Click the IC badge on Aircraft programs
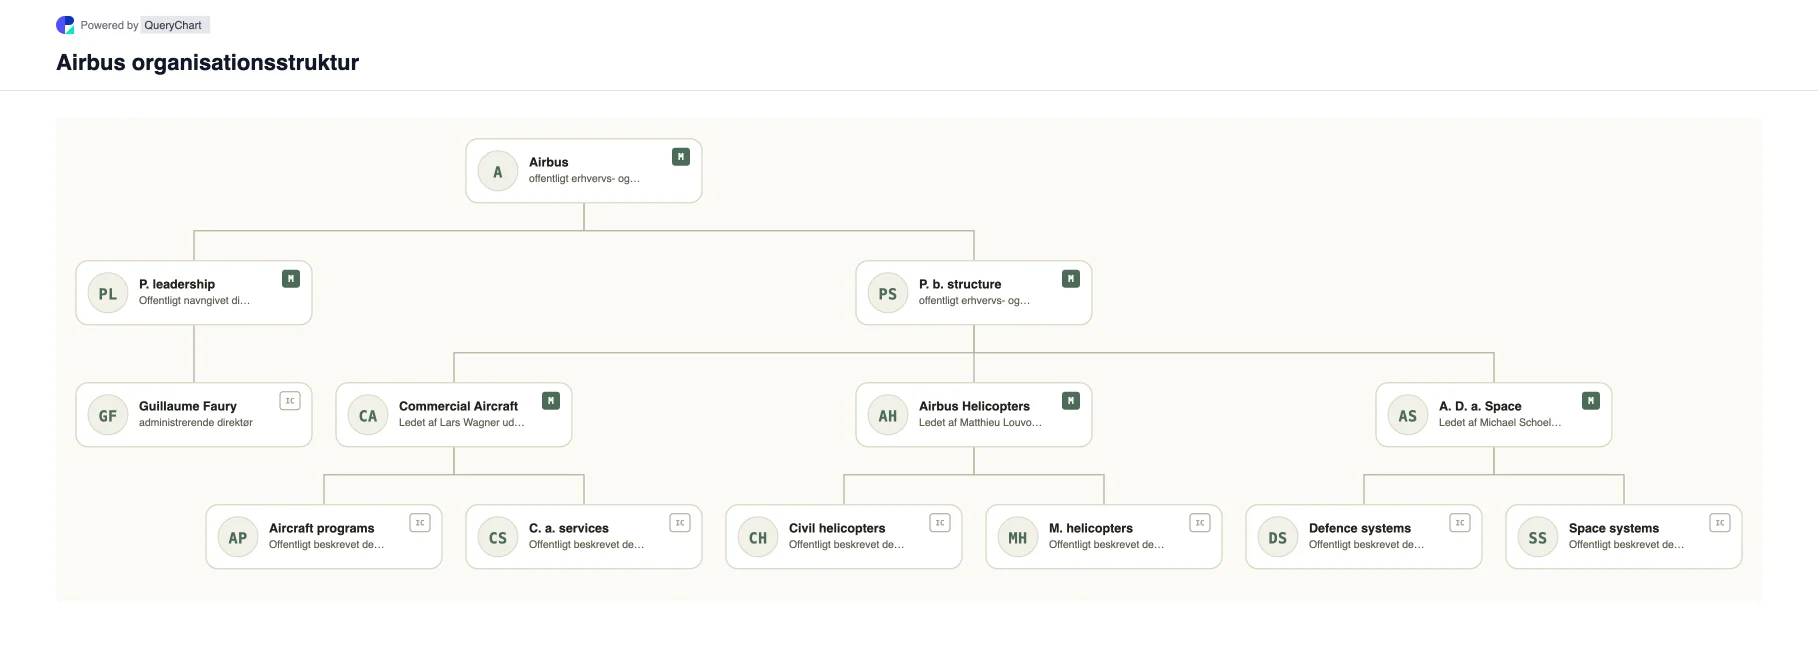This screenshot has width=1818, height=658. tap(420, 523)
